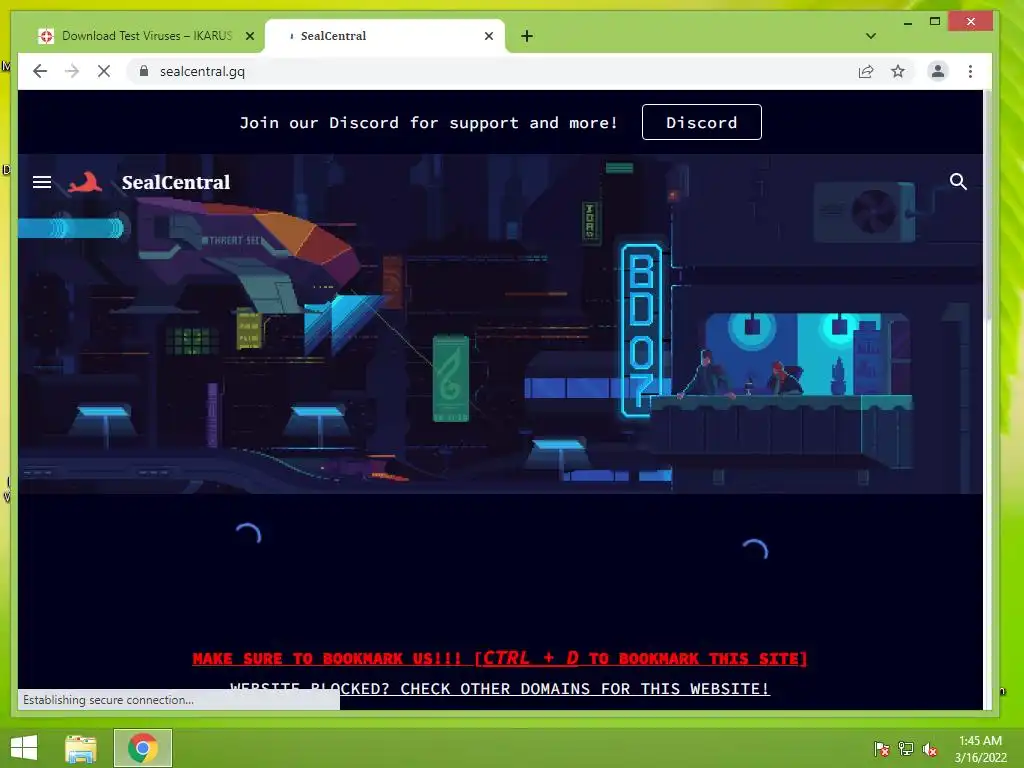Click the 'Join our Discord for support' text

[428, 123]
